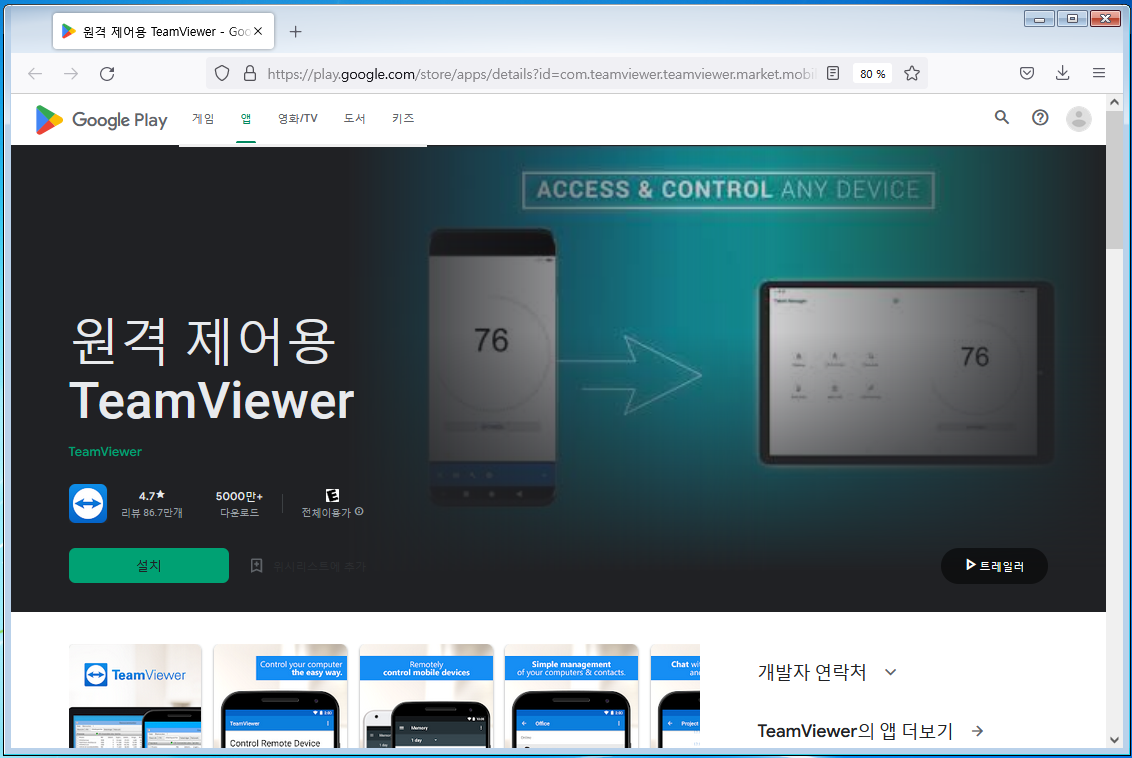Viewport: 1132px width, 758px height.
Task: Open the Firefox hamburger menu
Action: pos(1099,73)
